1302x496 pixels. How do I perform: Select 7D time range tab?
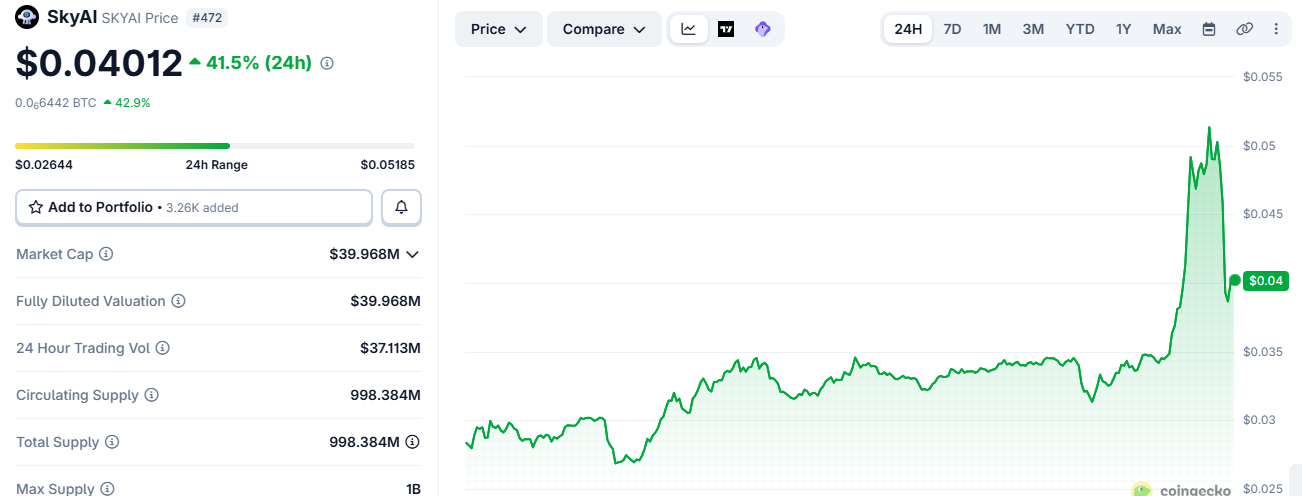tap(952, 29)
